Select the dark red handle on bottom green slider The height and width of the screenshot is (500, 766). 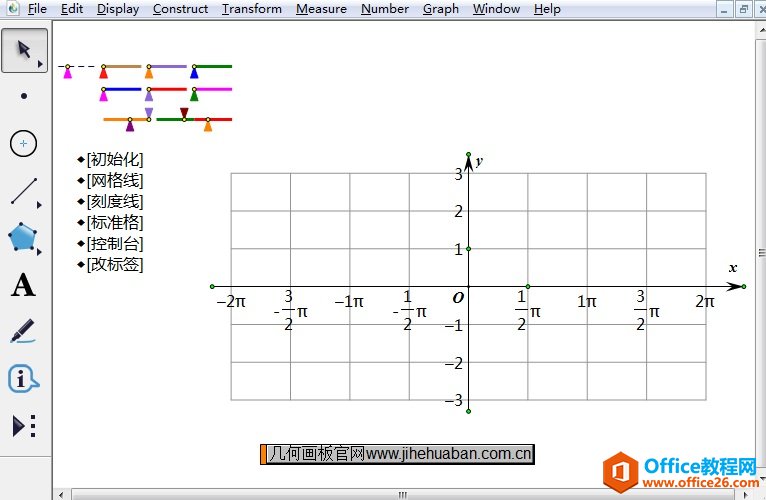click(184, 113)
